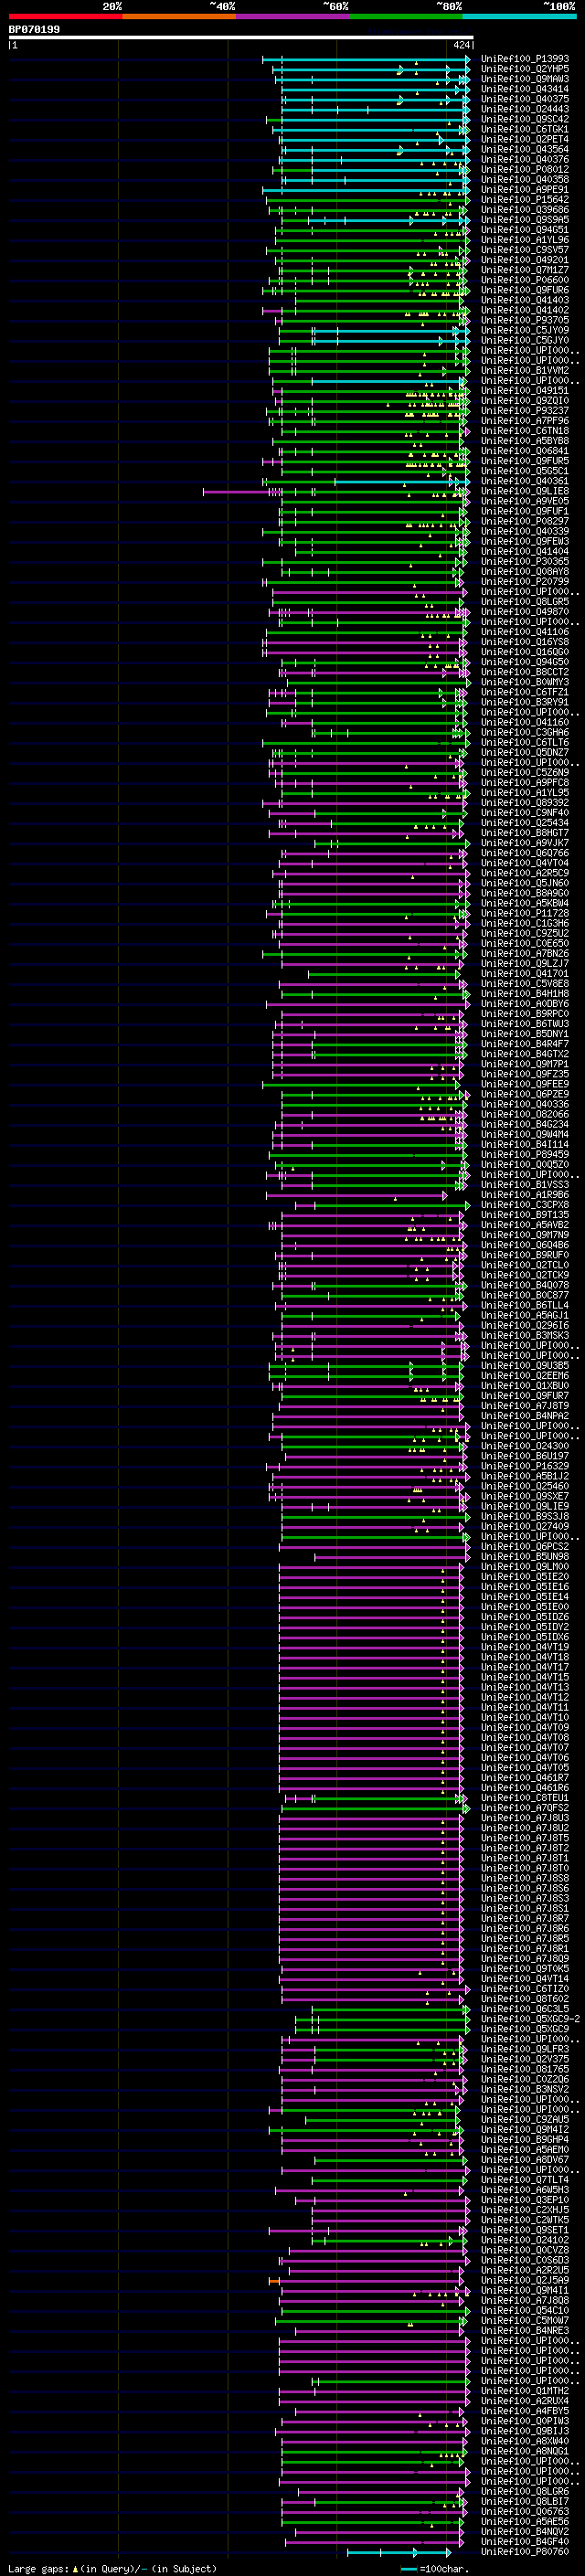The width and height of the screenshot is (585, 2576).
Task: Click the UniRef100_Q9LIE8 hit label
Action: (x=524, y=492)
